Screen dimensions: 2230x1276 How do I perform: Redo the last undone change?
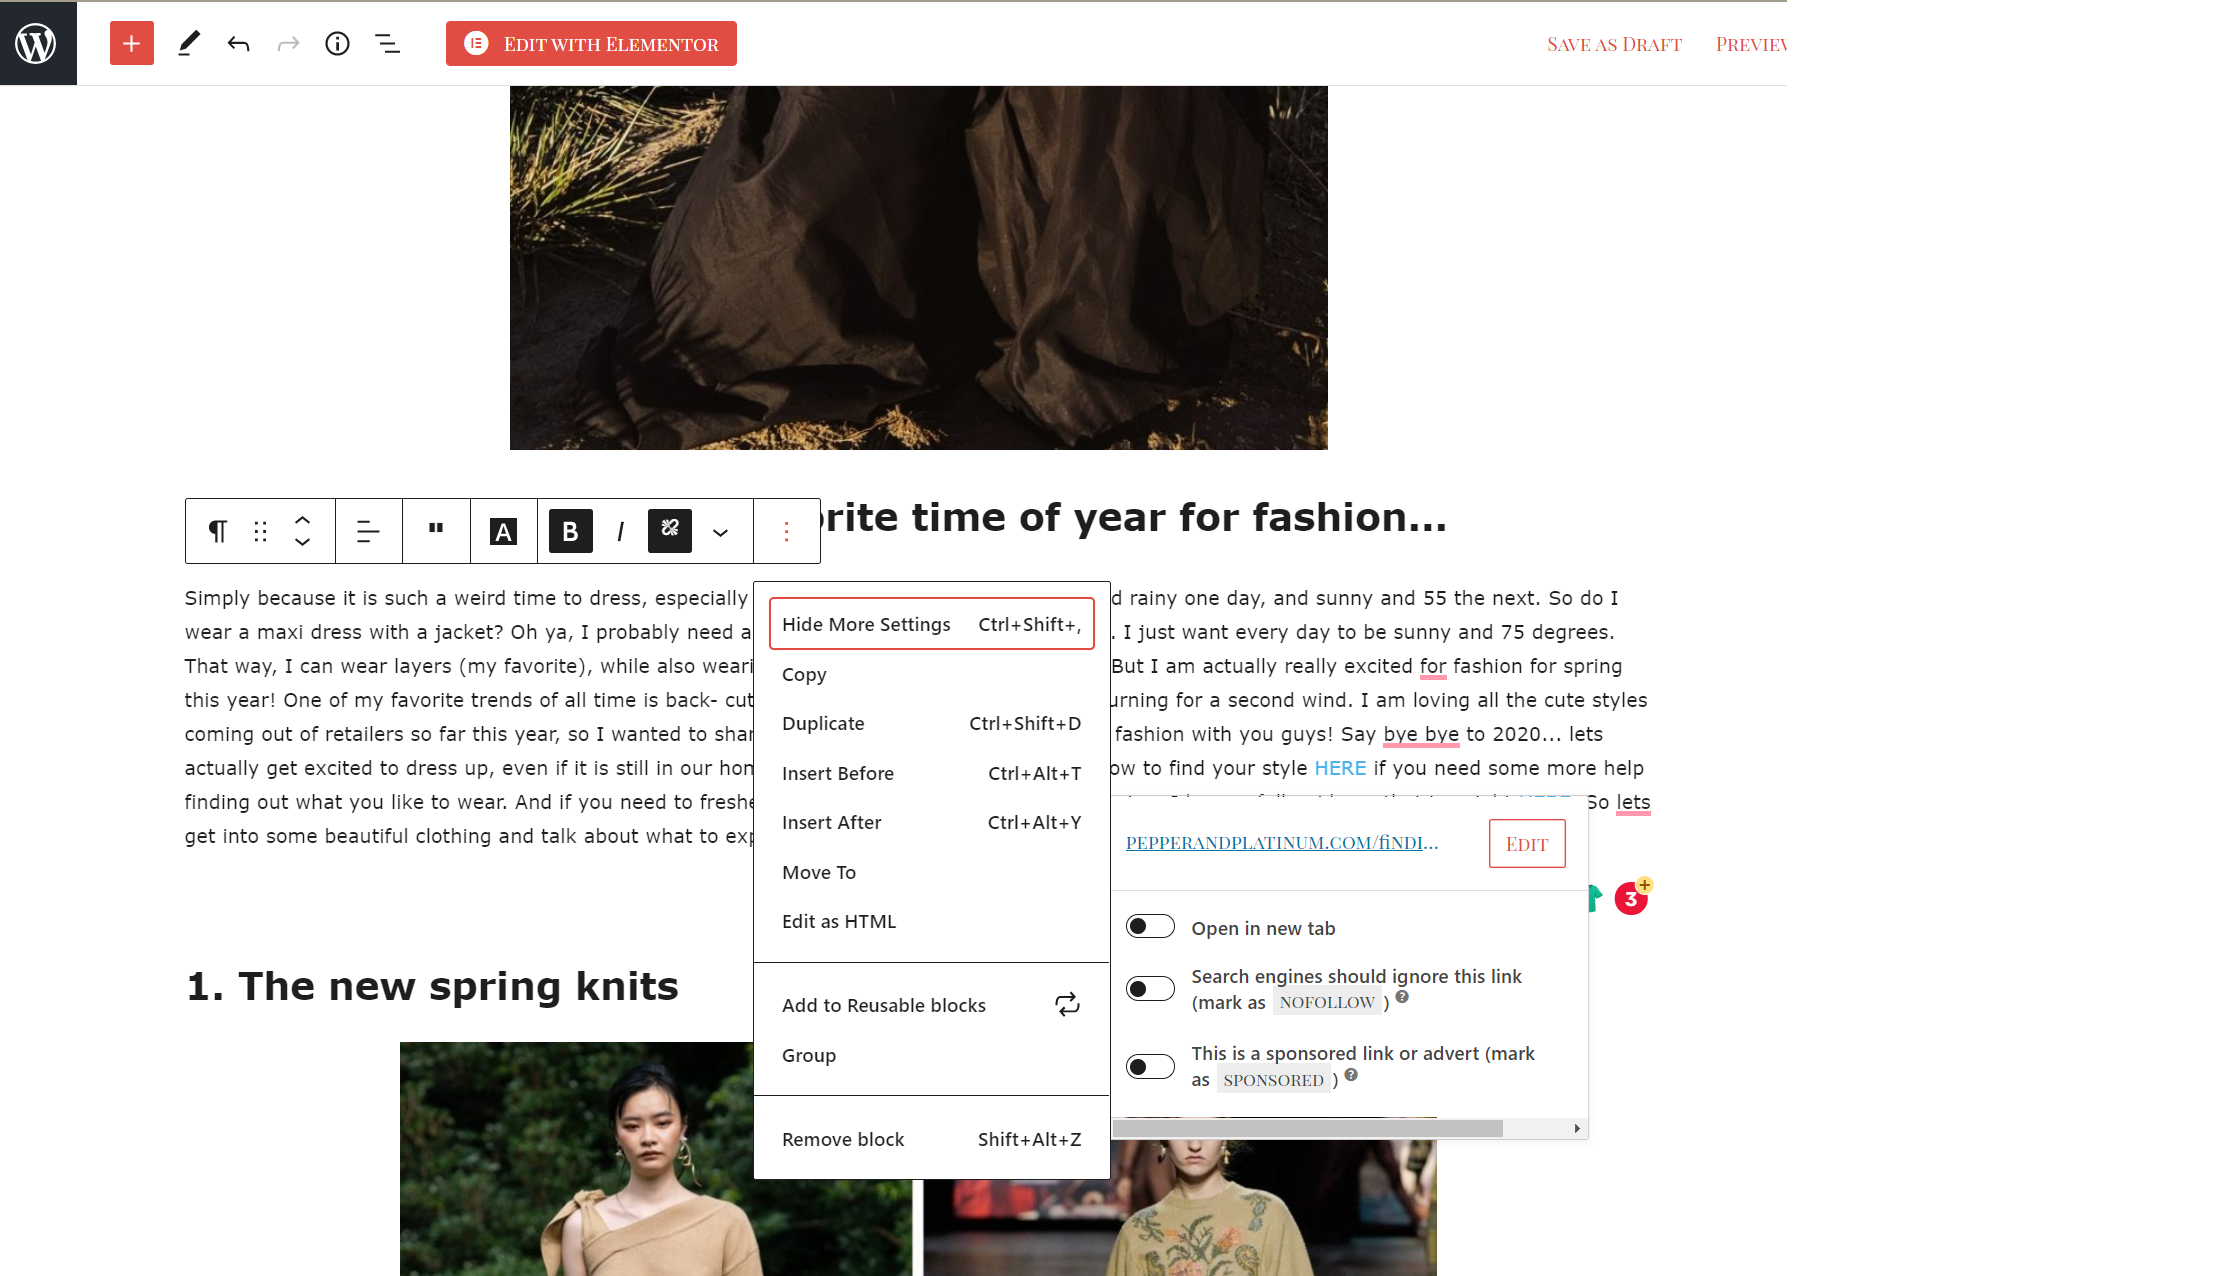[288, 43]
